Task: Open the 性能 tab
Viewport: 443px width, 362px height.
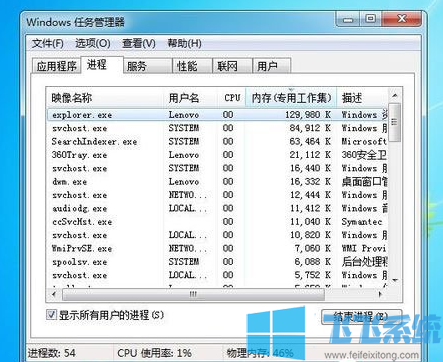Action: (192, 66)
